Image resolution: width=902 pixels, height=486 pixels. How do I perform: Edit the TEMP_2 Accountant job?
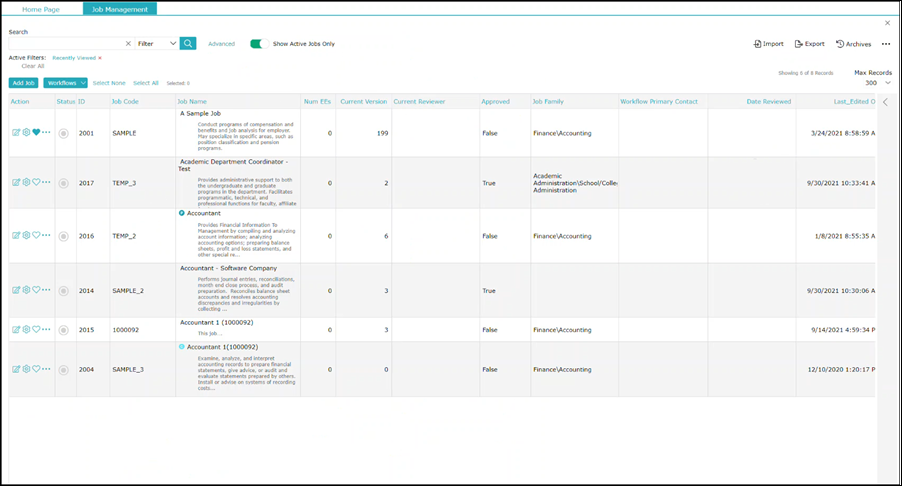[x=16, y=235]
